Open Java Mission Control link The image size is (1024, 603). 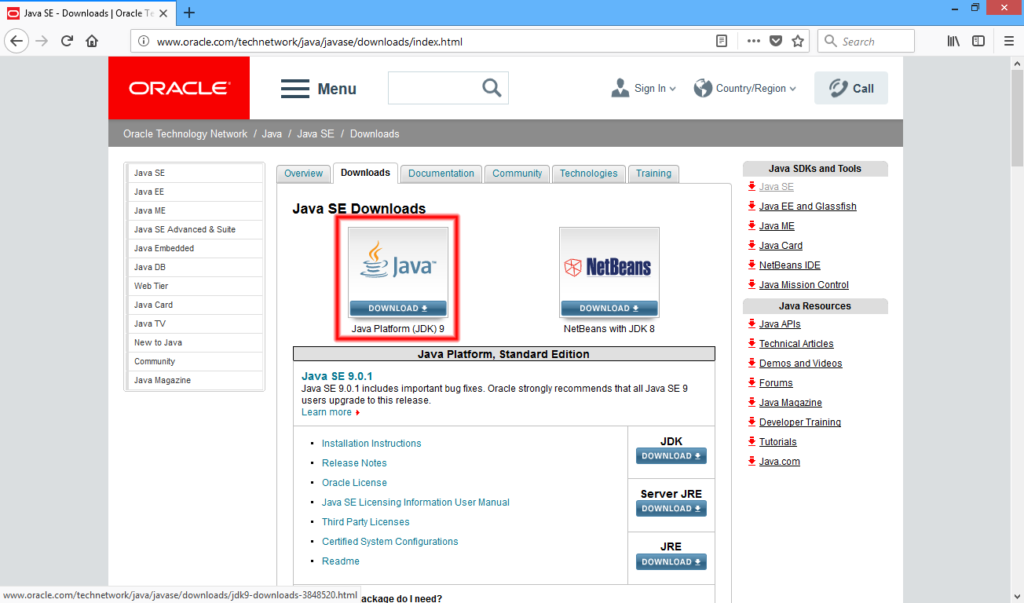[x=803, y=285]
